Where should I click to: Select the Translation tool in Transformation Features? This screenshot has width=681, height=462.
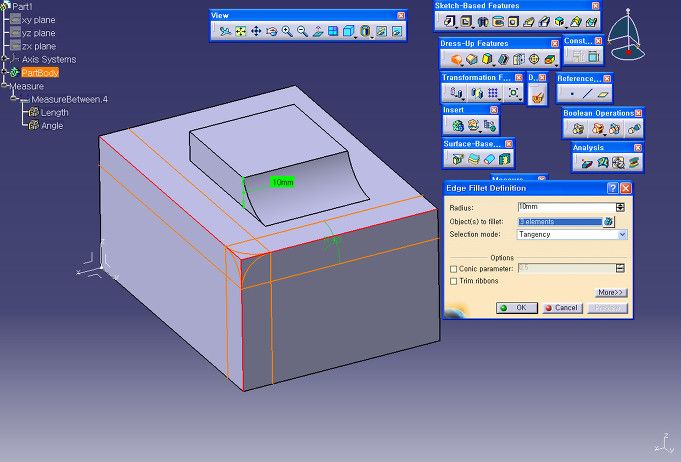[455, 93]
